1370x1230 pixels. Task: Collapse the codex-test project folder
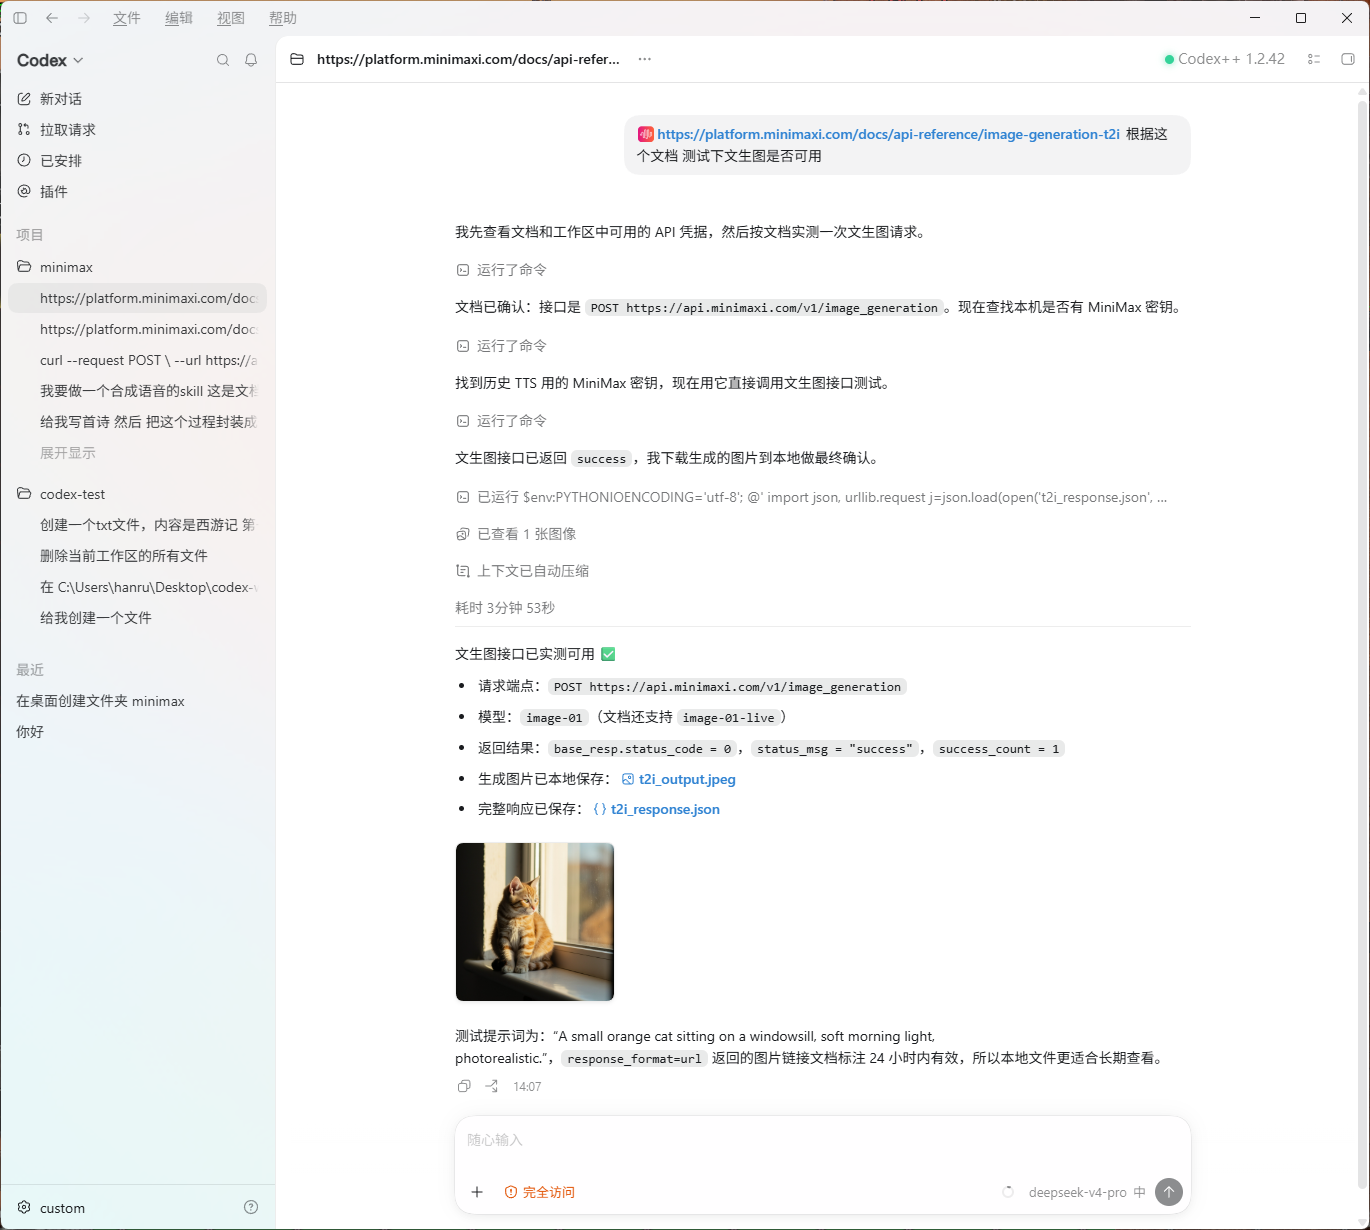coord(137,494)
